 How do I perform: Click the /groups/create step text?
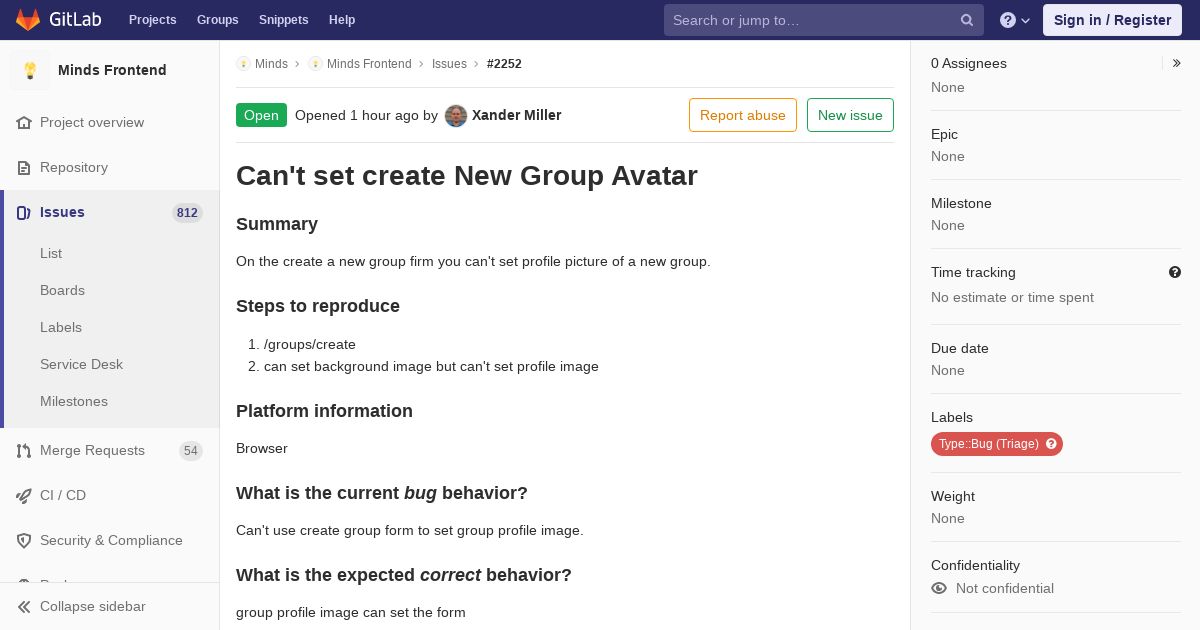coord(310,344)
